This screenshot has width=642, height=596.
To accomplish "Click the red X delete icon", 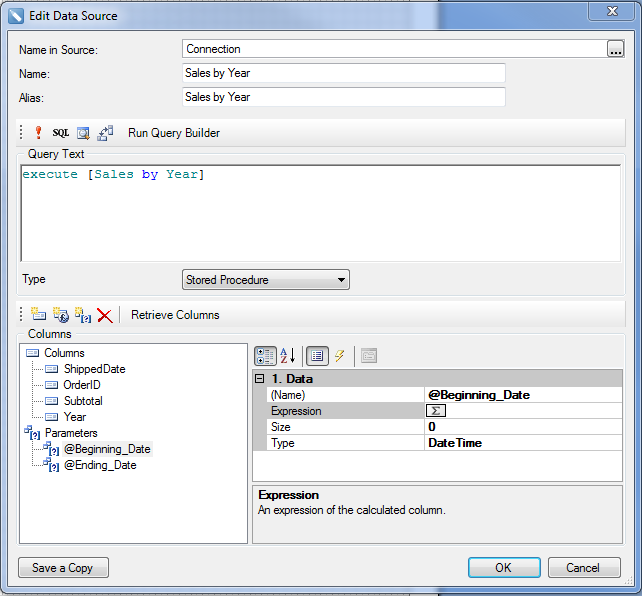I will coord(105,315).
